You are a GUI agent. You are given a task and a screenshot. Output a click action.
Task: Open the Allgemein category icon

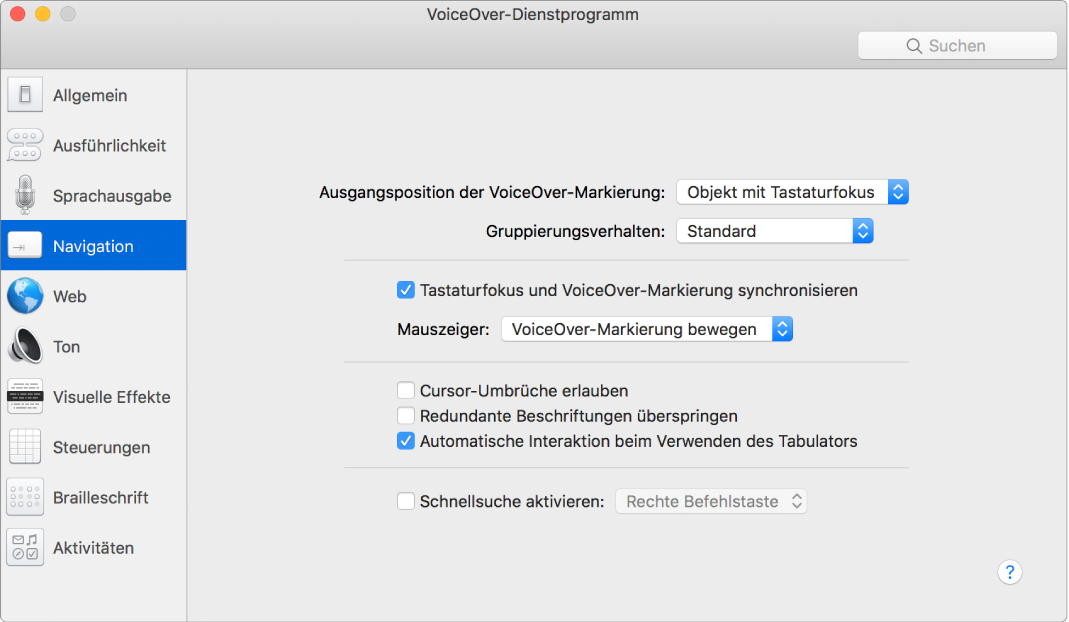pyautogui.click(x=24, y=95)
